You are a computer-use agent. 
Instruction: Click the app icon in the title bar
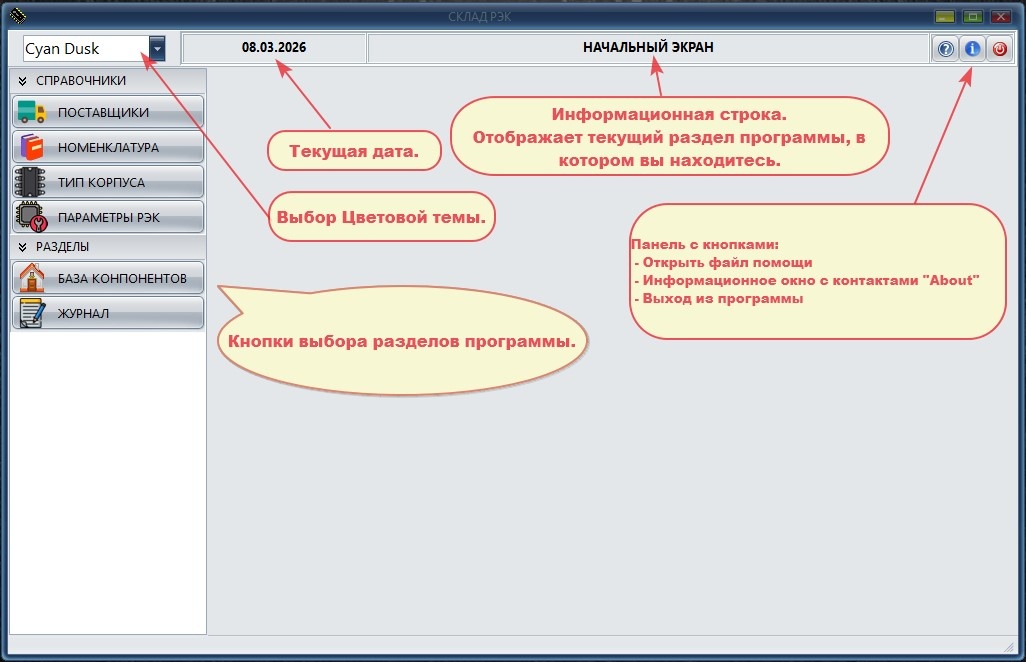(x=18, y=15)
